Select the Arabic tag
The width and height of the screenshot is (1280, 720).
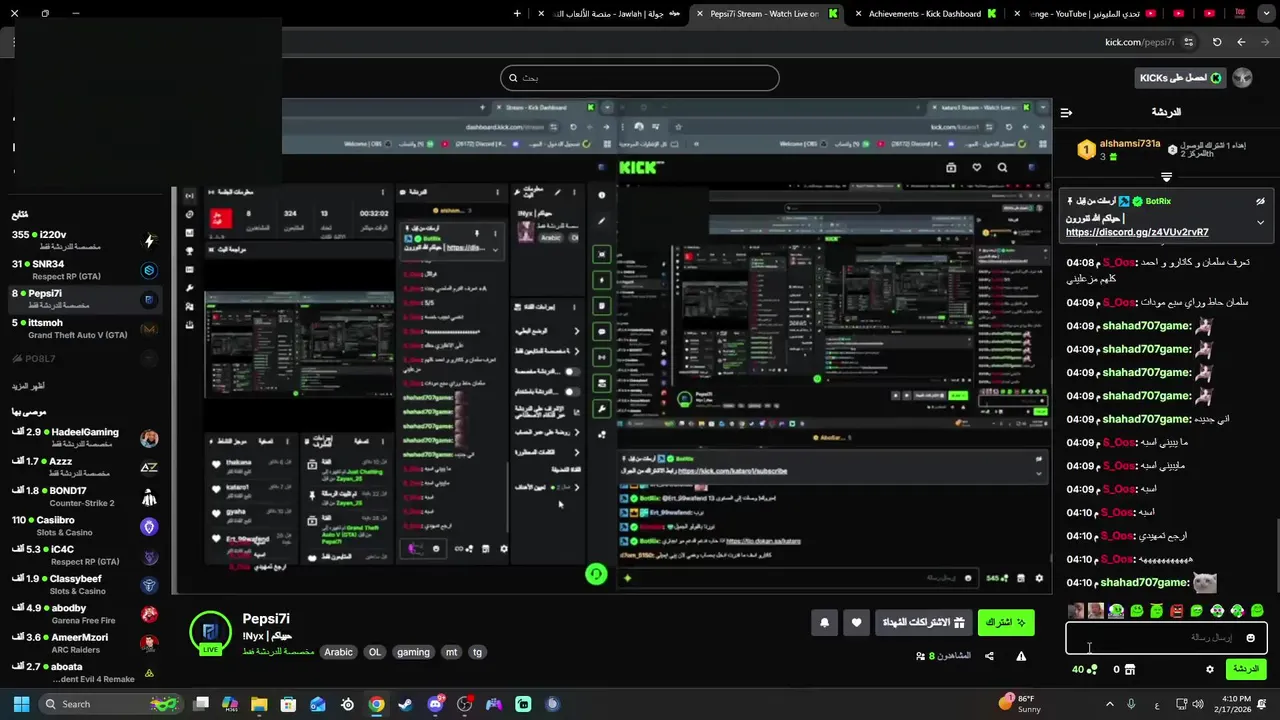click(338, 652)
